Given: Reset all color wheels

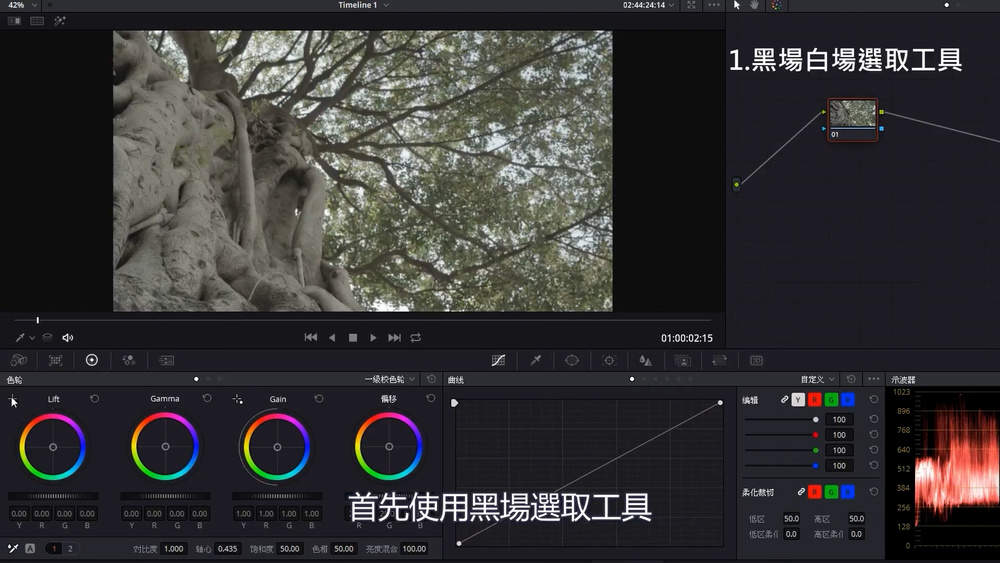Looking at the screenshot, I should [432, 379].
